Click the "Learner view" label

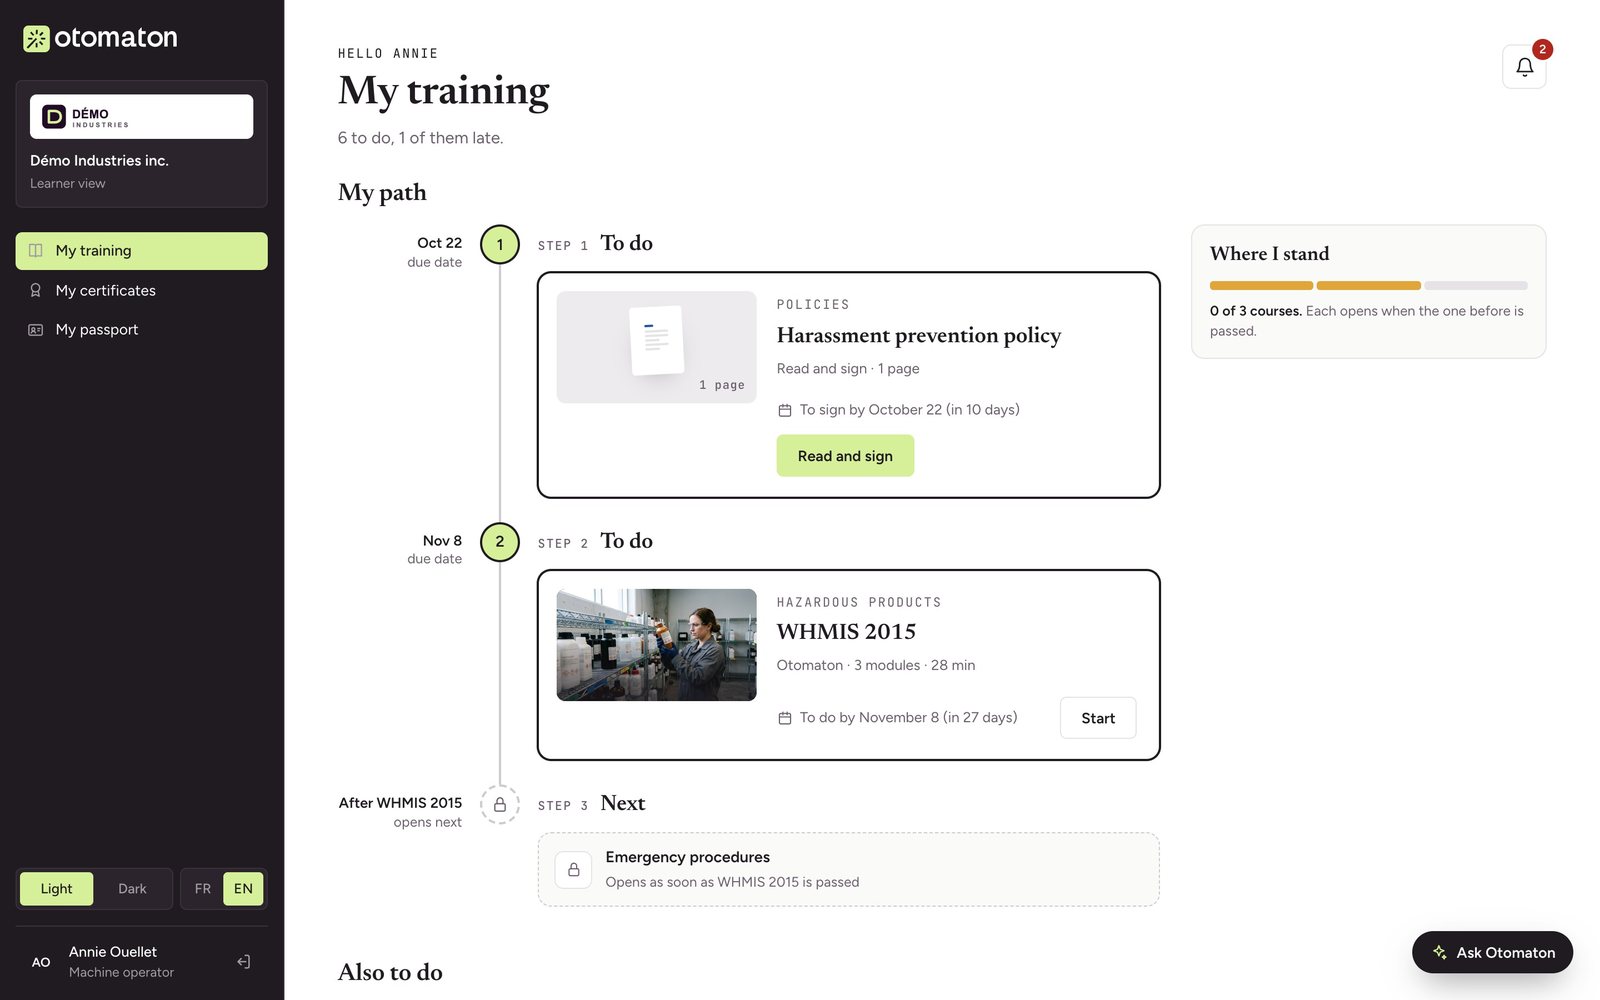[67, 184]
